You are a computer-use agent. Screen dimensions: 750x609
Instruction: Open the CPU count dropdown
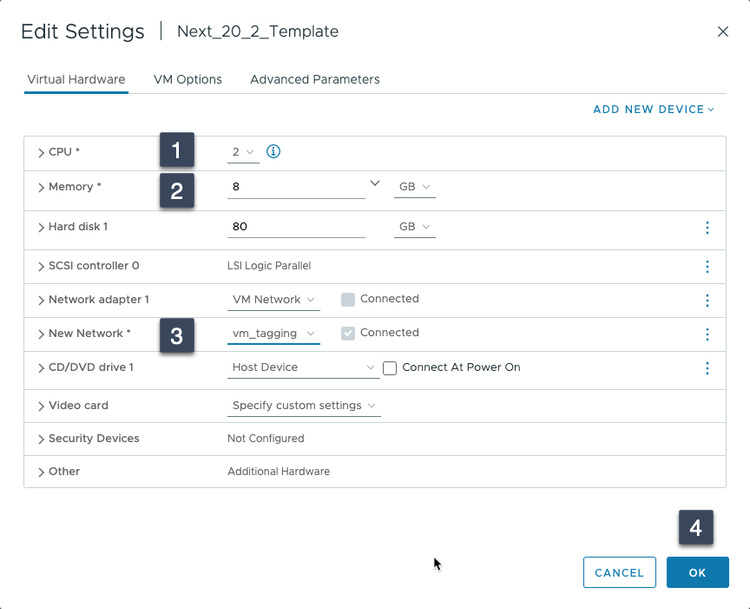(243, 152)
